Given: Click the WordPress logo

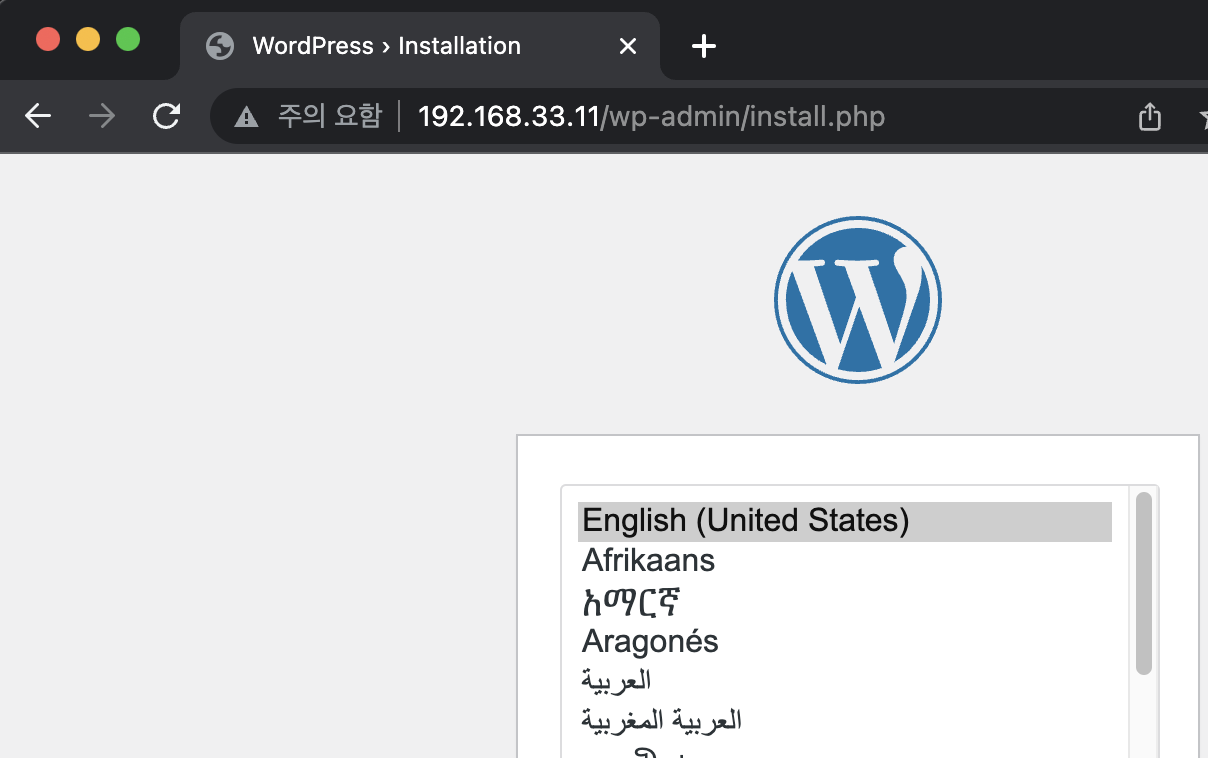Looking at the screenshot, I should [858, 300].
